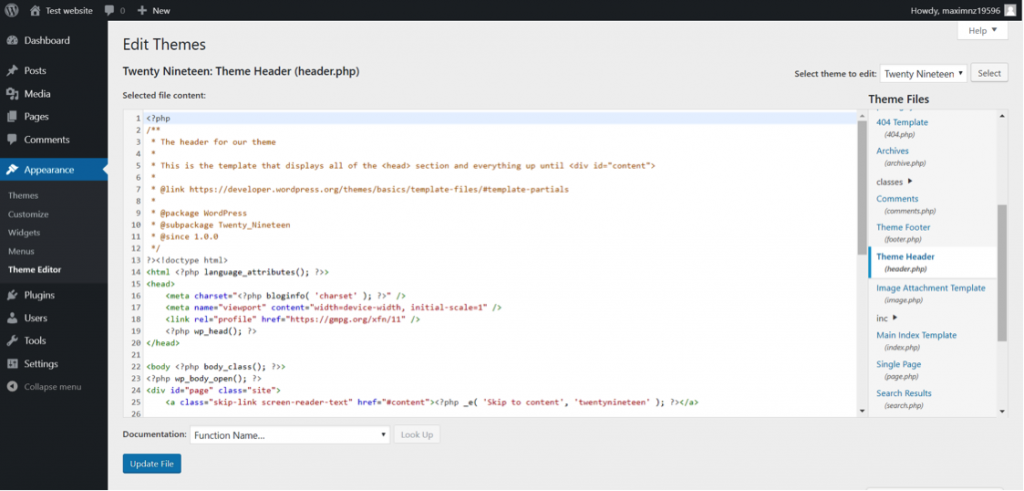
Task: Open the Help tab
Action: click(983, 31)
